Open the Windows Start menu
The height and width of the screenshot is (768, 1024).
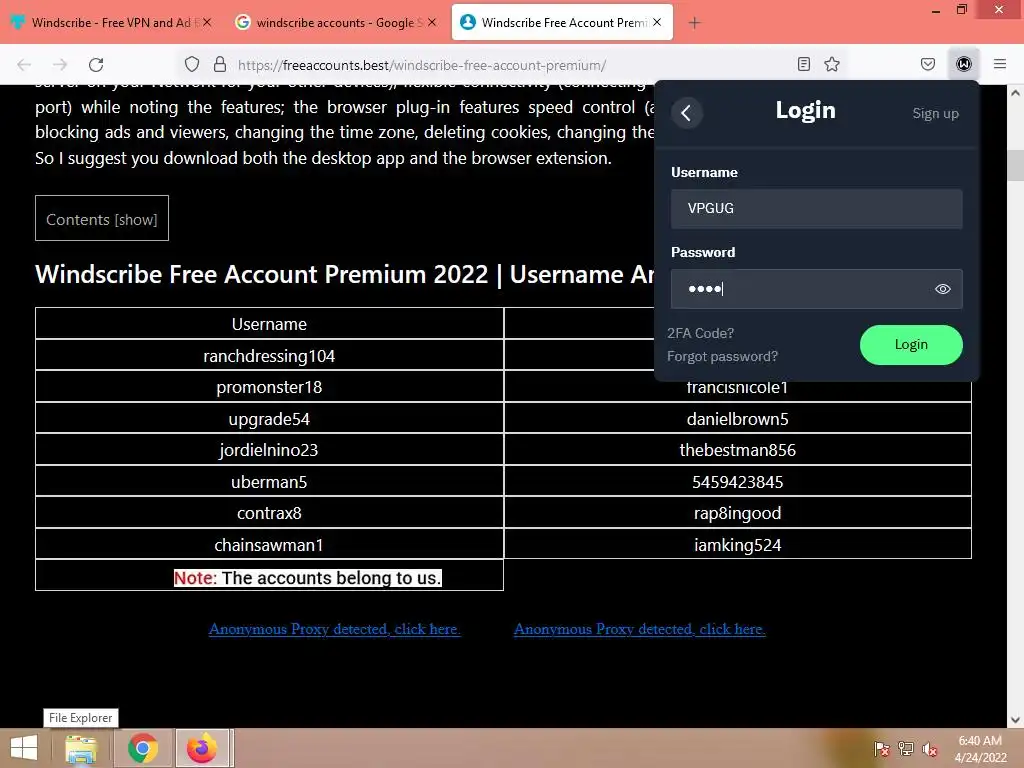point(24,748)
